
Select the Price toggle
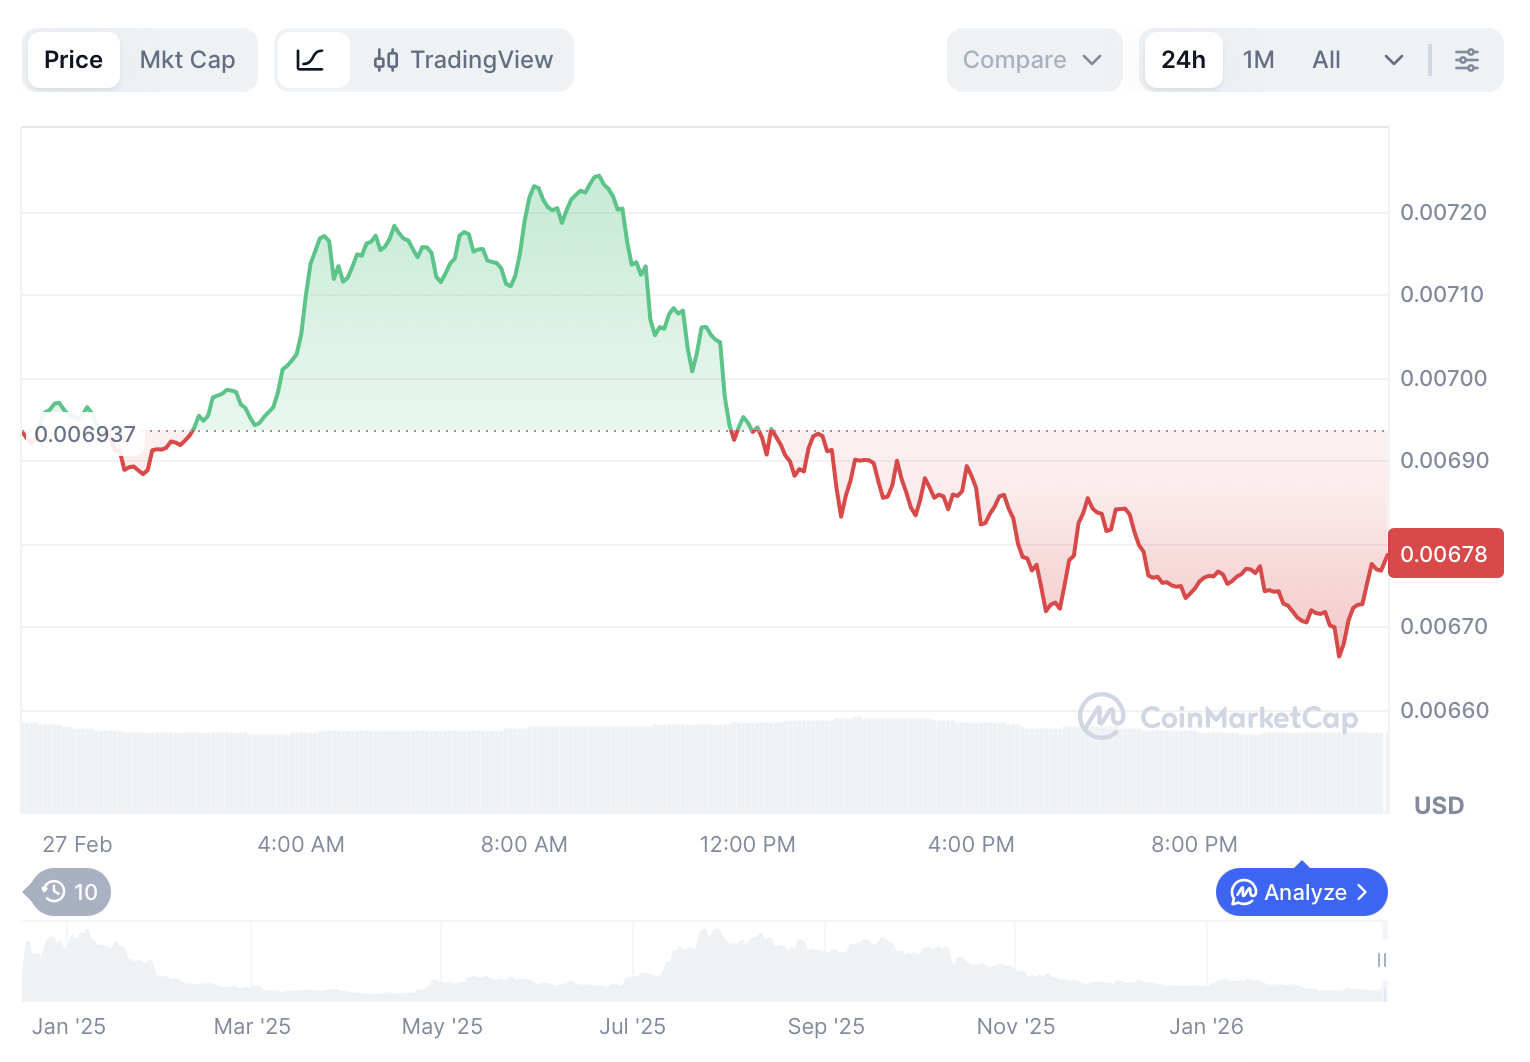(73, 60)
